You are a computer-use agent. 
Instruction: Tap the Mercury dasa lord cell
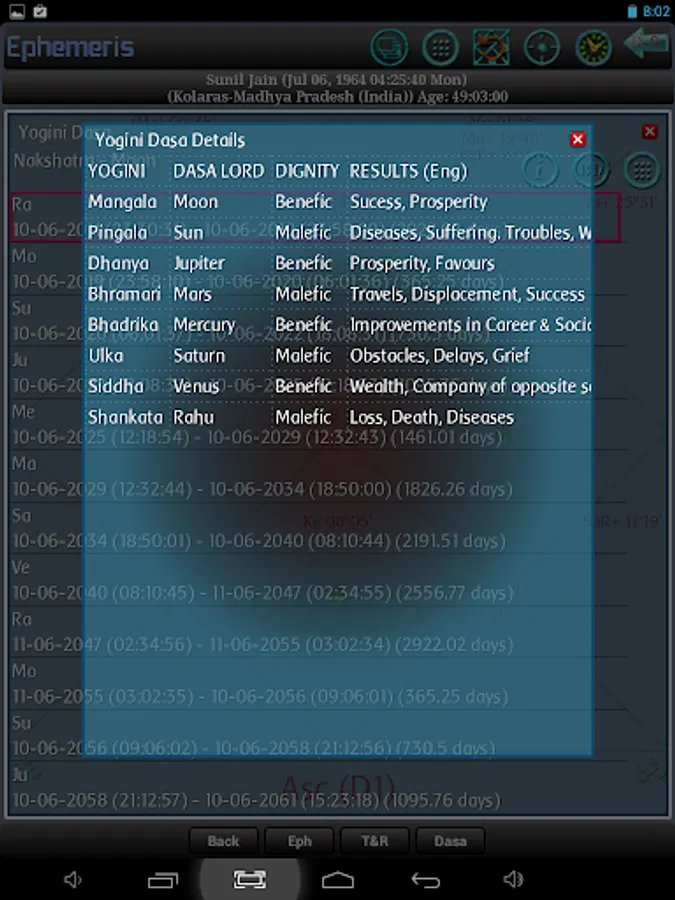(x=204, y=325)
